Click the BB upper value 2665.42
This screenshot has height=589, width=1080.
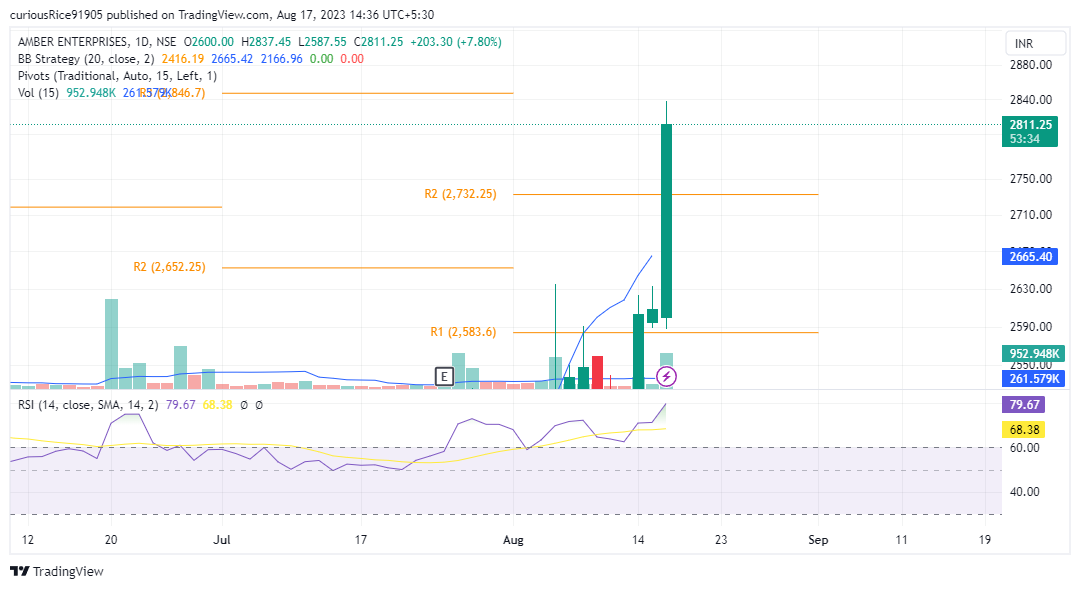pyautogui.click(x=232, y=59)
